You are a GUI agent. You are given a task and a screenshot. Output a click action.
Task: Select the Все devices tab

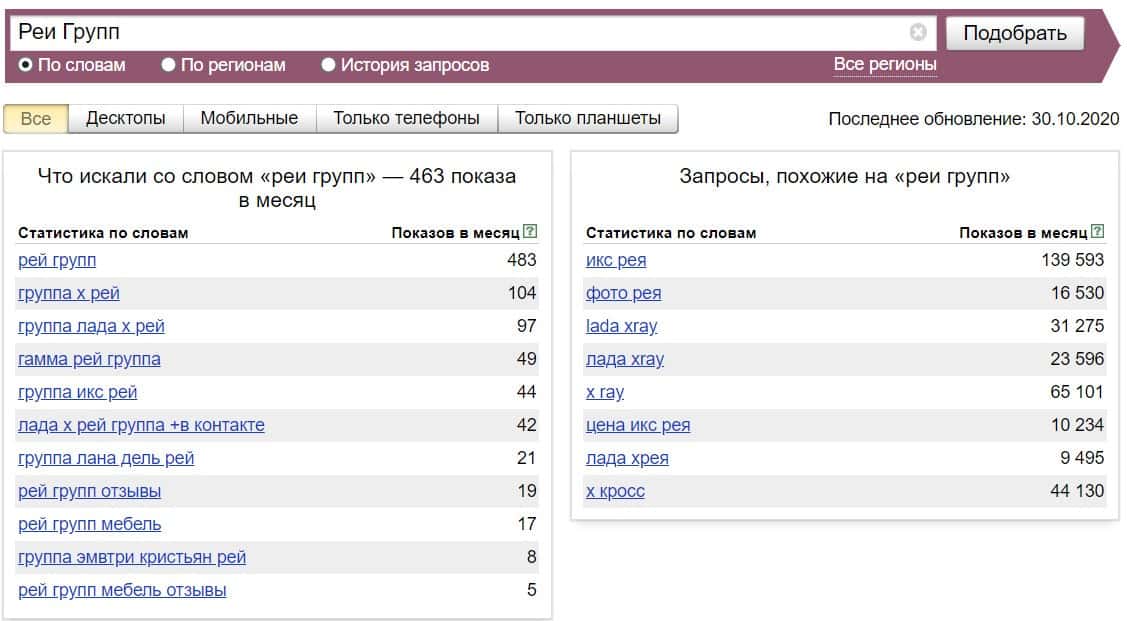pos(35,118)
